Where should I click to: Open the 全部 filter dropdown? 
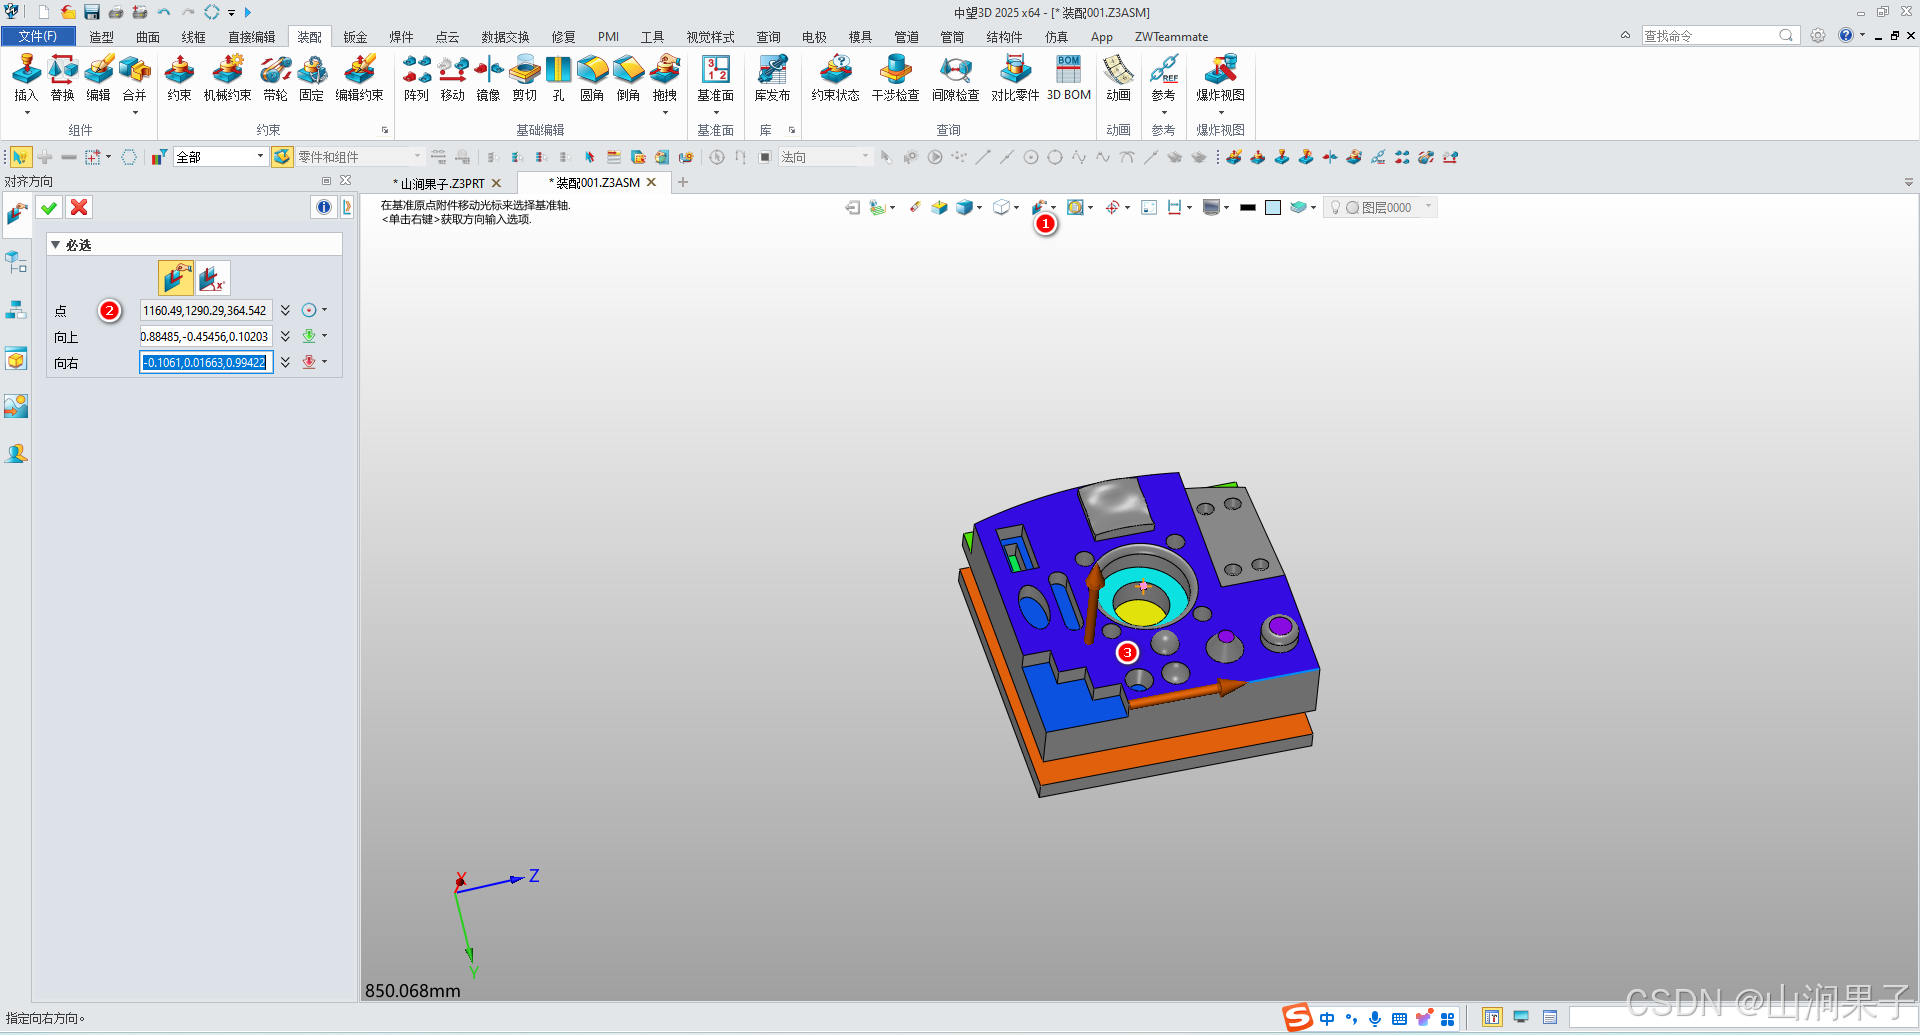point(258,157)
